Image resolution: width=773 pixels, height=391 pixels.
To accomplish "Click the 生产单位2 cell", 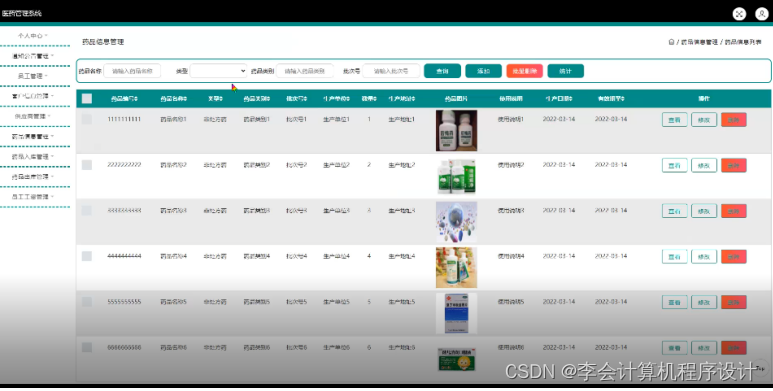I will coord(336,165).
